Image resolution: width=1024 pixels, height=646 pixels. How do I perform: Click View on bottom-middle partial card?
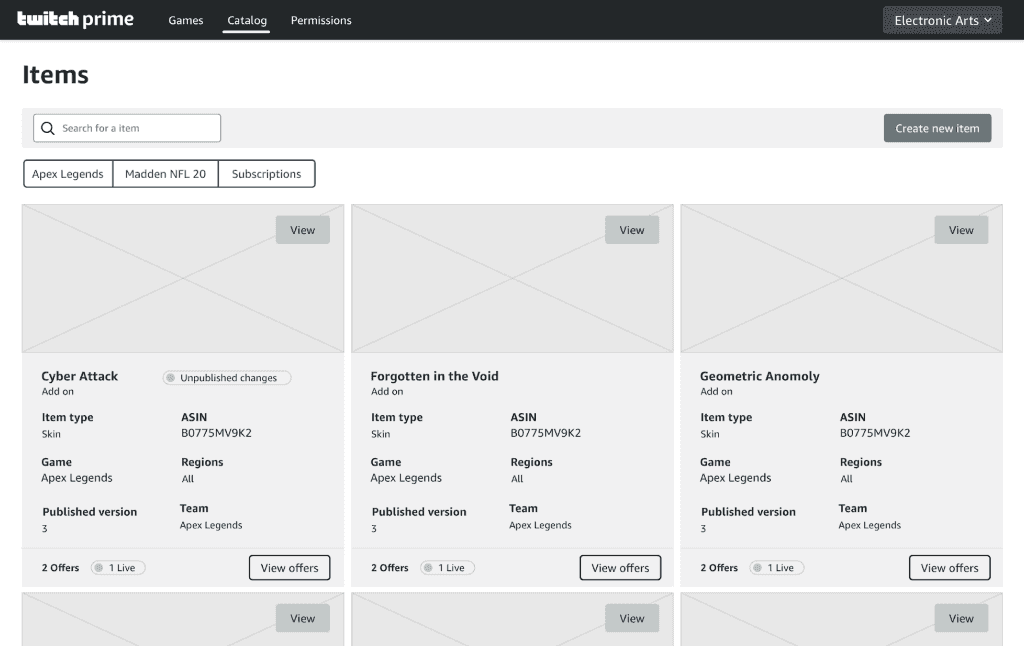click(632, 618)
